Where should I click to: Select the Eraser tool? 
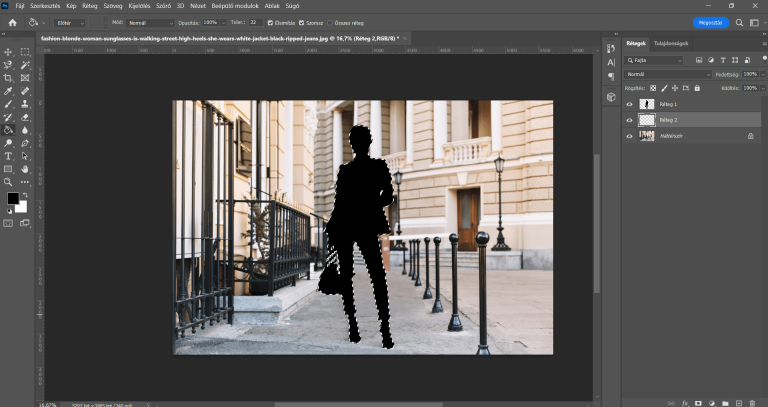tap(25, 117)
